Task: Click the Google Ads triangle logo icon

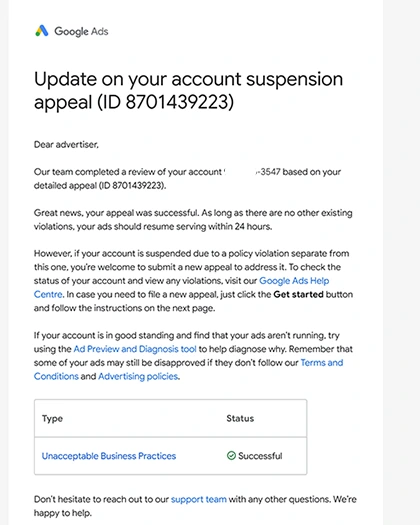Action: [42, 31]
